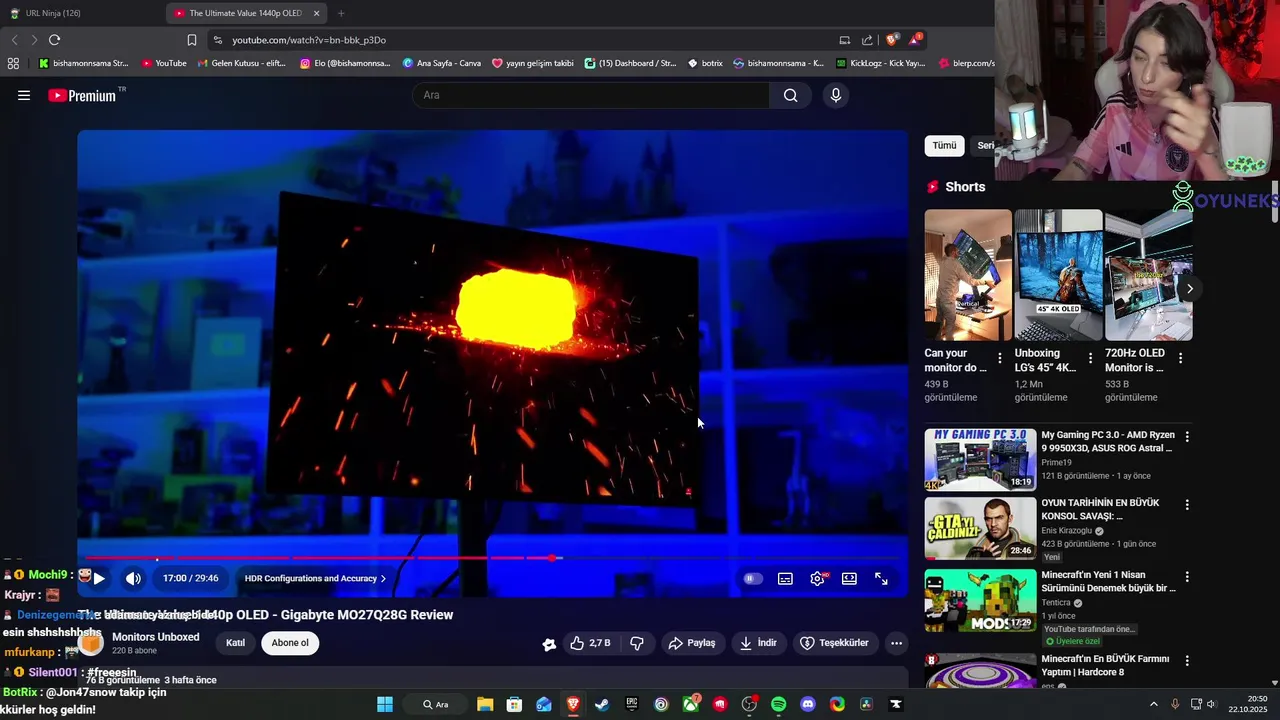This screenshot has width=1280, height=720.
Task: Open options for 'Unboxing LG's 45"' Short
Action: click(x=1090, y=358)
